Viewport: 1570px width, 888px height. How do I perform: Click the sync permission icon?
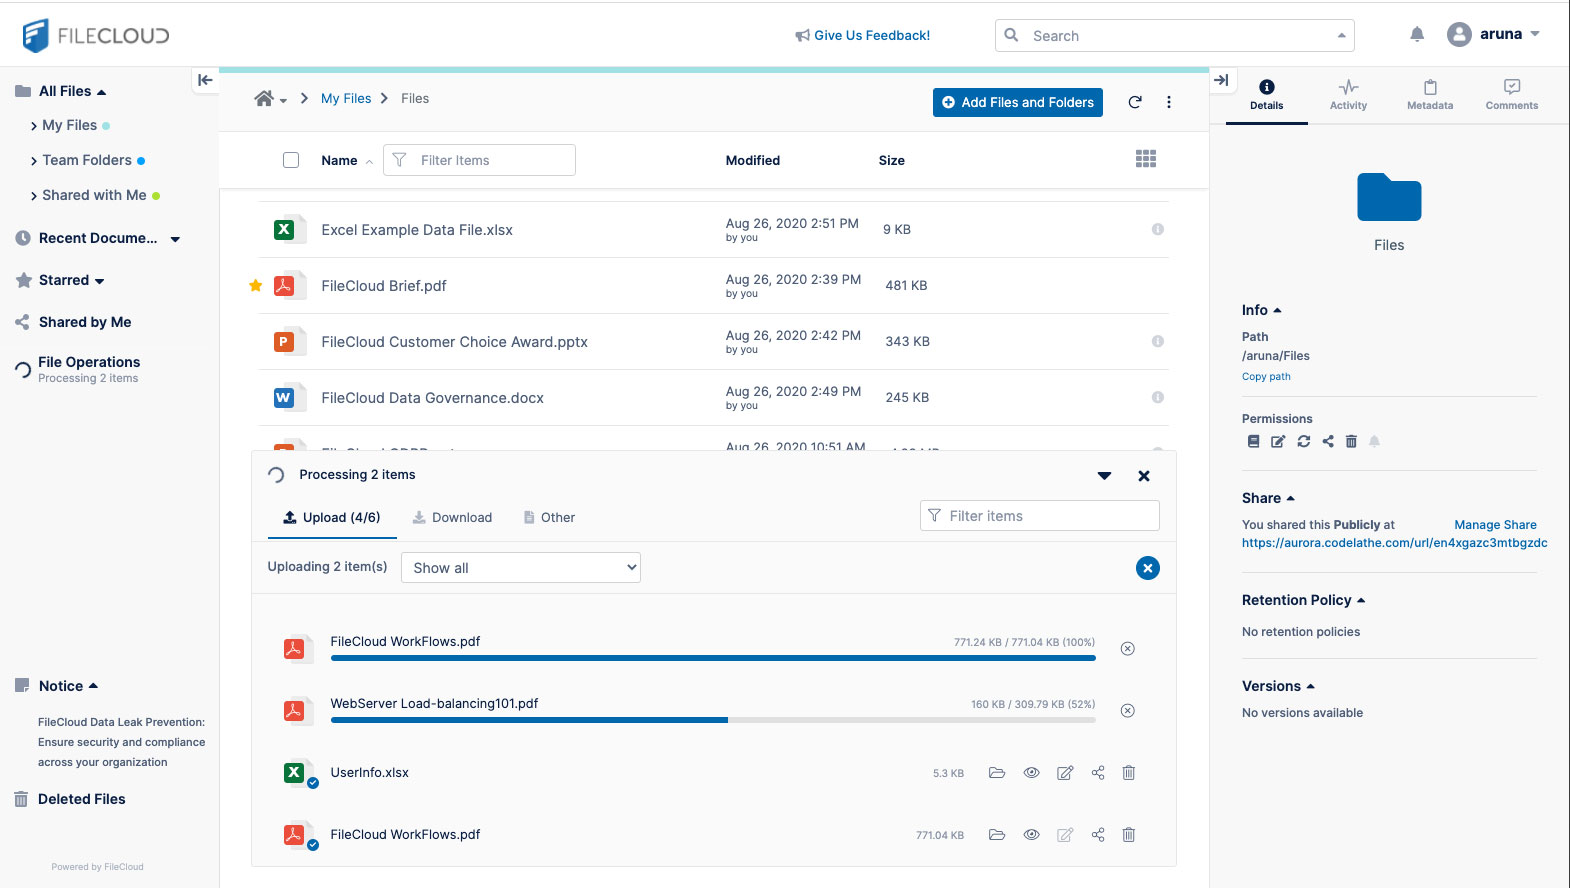(x=1304, y=441)
